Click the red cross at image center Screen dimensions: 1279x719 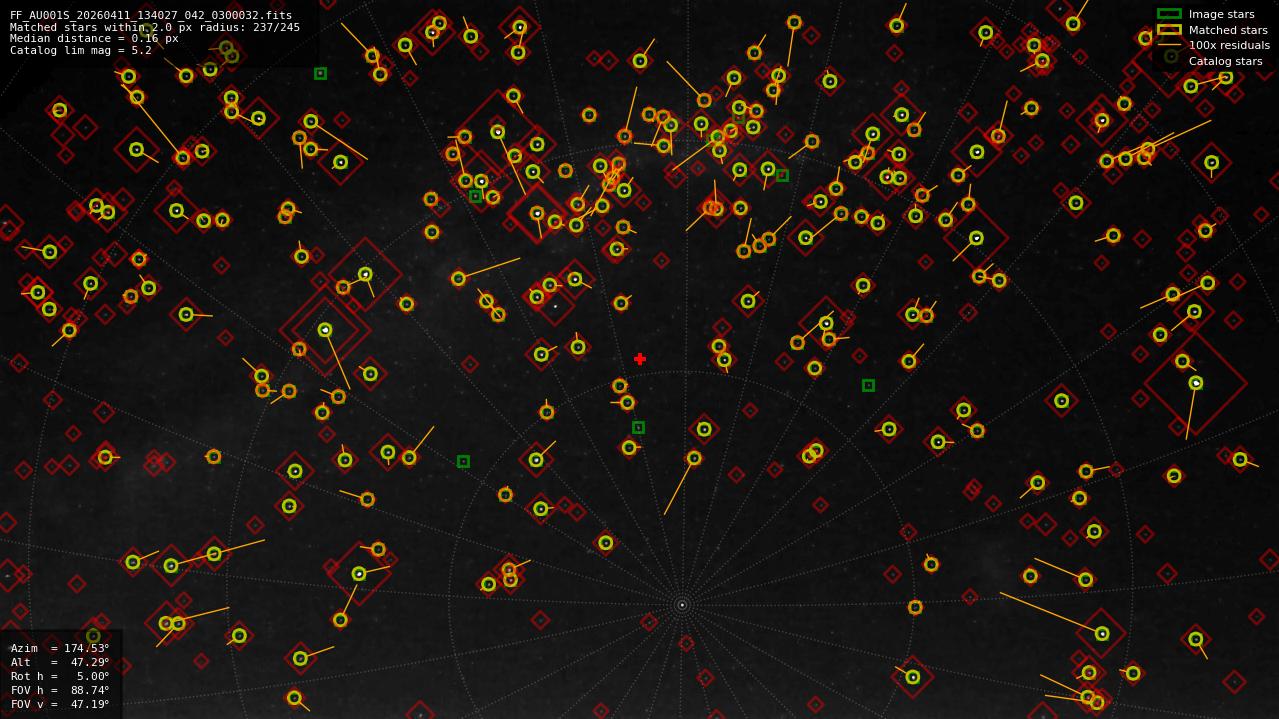[x=640, y=359]
